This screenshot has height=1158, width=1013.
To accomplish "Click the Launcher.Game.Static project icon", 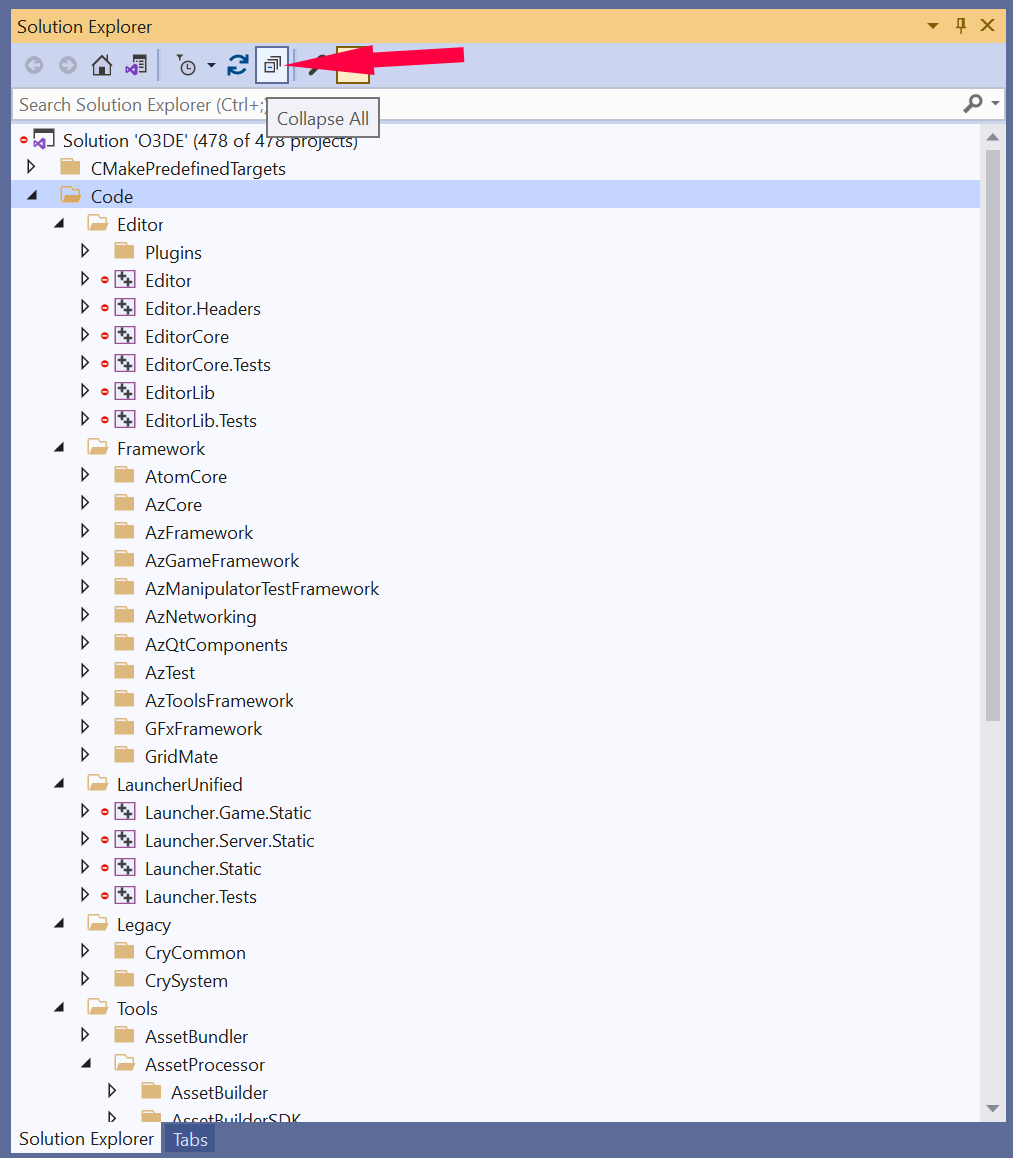I will (125, 812).
